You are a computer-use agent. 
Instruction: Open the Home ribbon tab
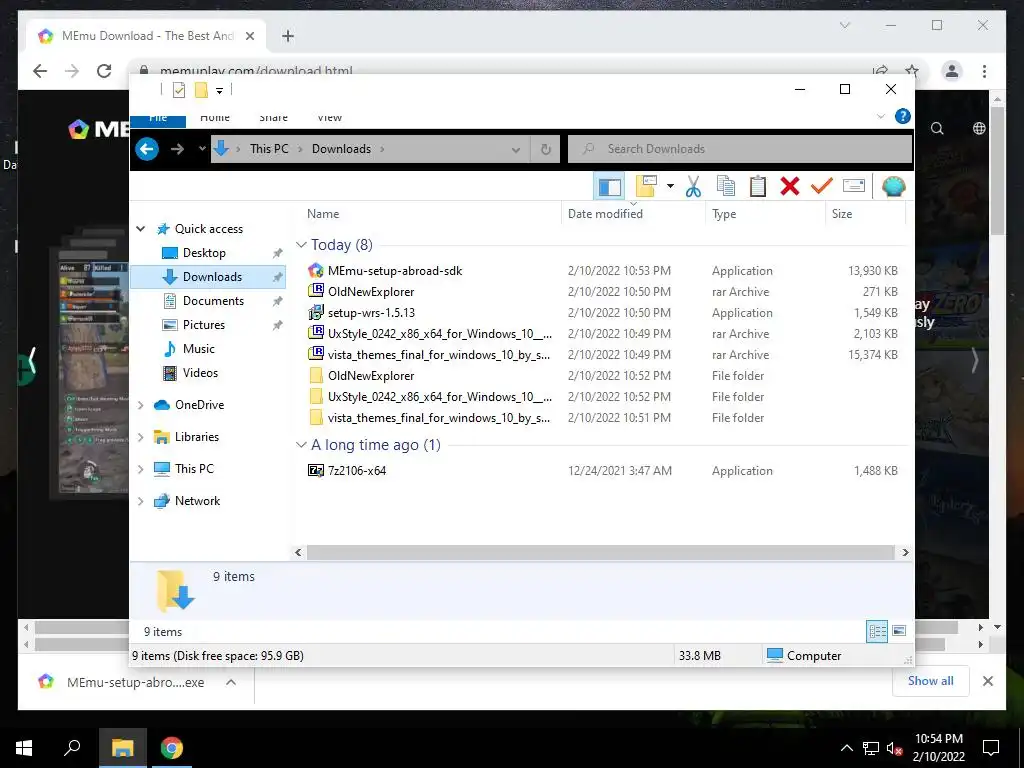(215, 118)
